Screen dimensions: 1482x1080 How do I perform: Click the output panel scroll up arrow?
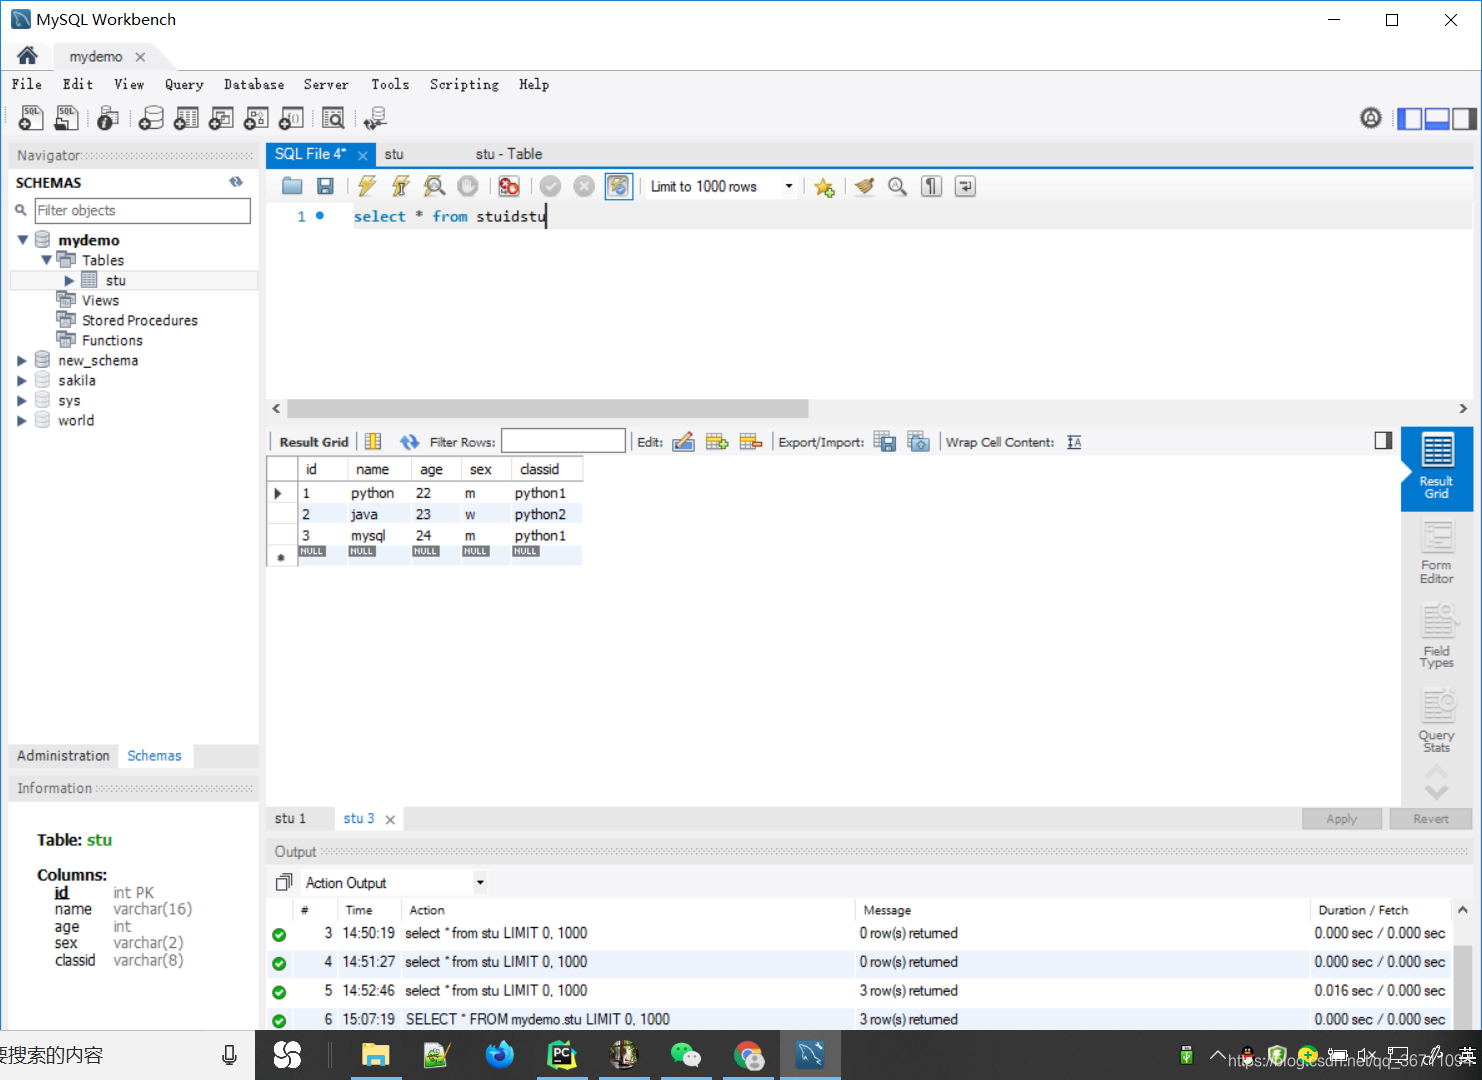1463,910
